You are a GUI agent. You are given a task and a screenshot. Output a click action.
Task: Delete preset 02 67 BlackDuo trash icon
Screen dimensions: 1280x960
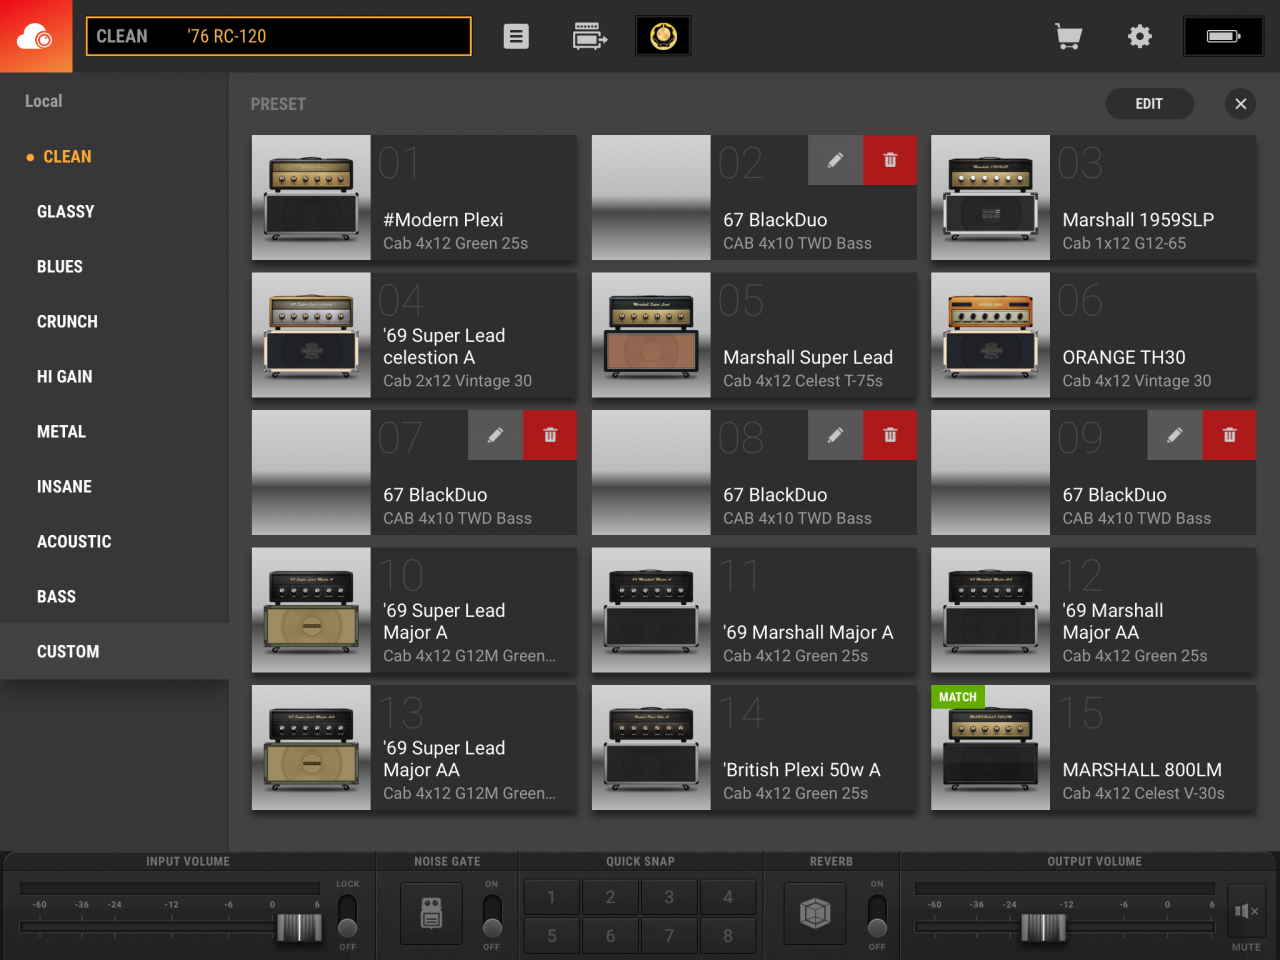(x=890, y=160)
